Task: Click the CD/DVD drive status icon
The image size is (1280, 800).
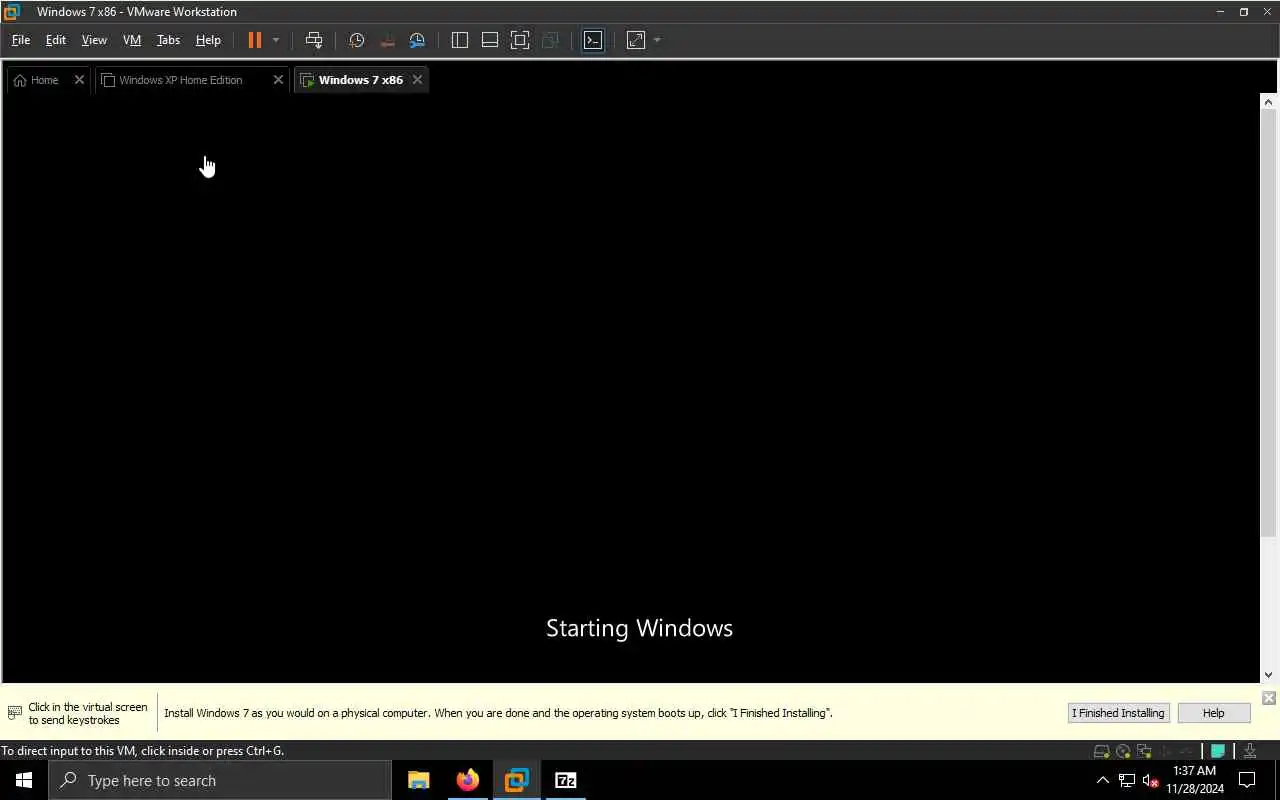Action: point(1123,751)
